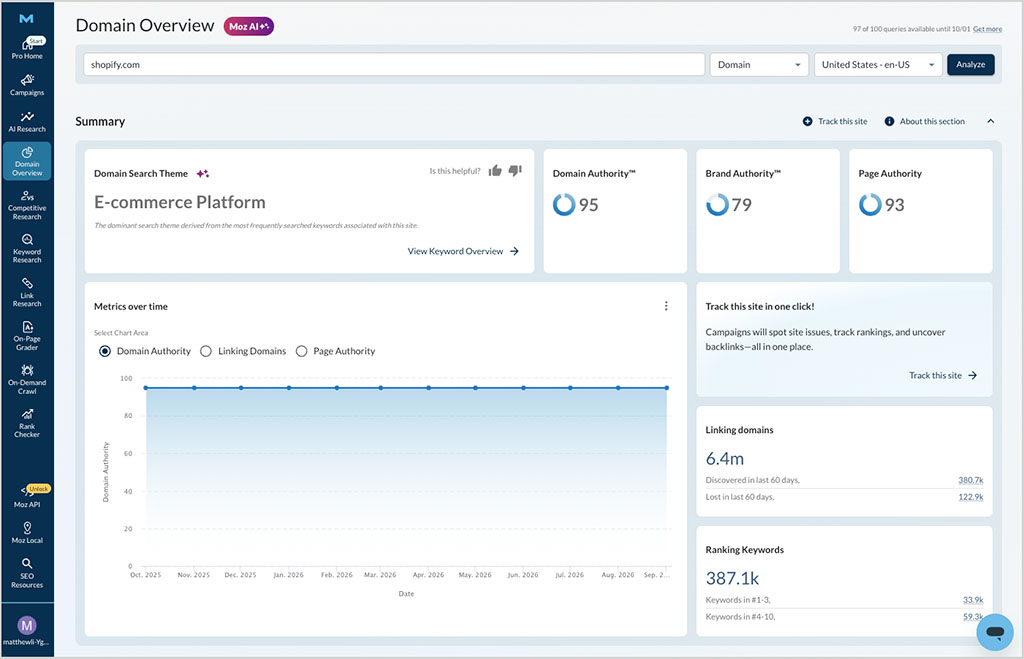1024x659 pixels.
Task: Click the plus icon beside Track this site
Action: click(807, 121)
